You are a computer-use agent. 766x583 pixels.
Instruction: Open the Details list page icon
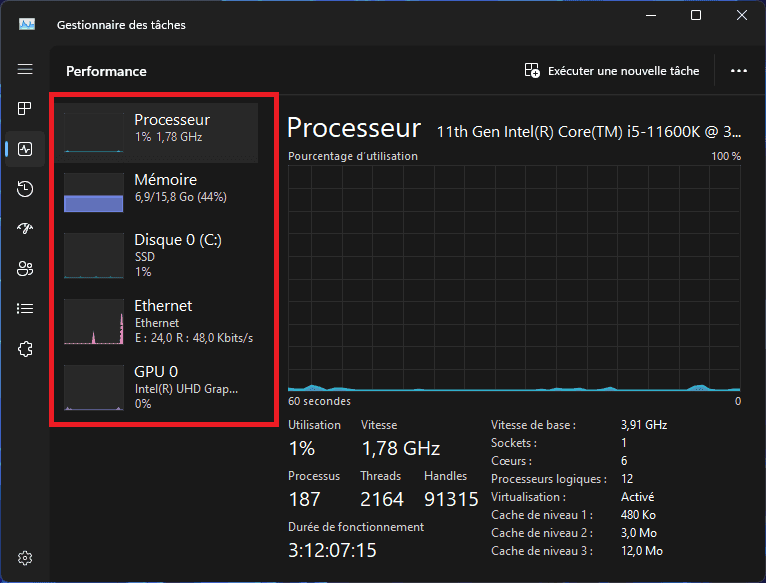25,308
